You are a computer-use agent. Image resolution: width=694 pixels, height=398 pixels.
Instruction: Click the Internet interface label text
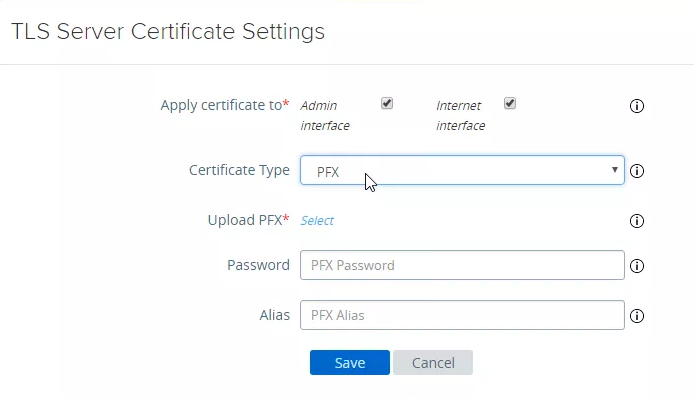(460, 116)
